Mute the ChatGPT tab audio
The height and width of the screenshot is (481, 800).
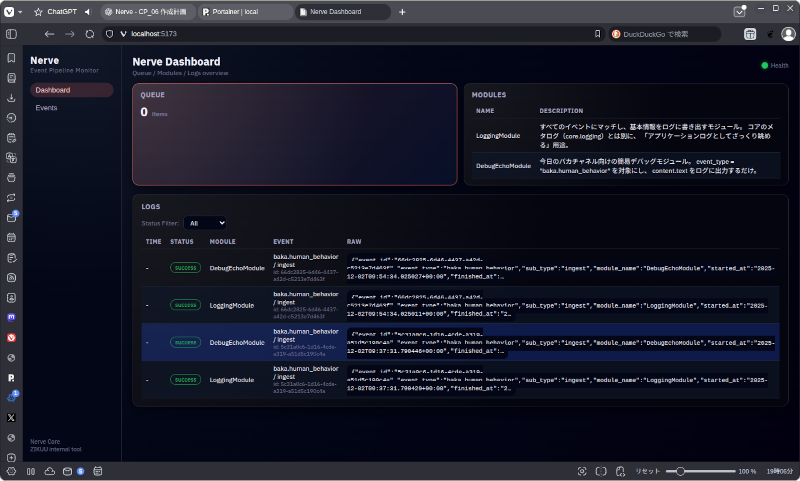pyautogui.click(x=87, y=12)
